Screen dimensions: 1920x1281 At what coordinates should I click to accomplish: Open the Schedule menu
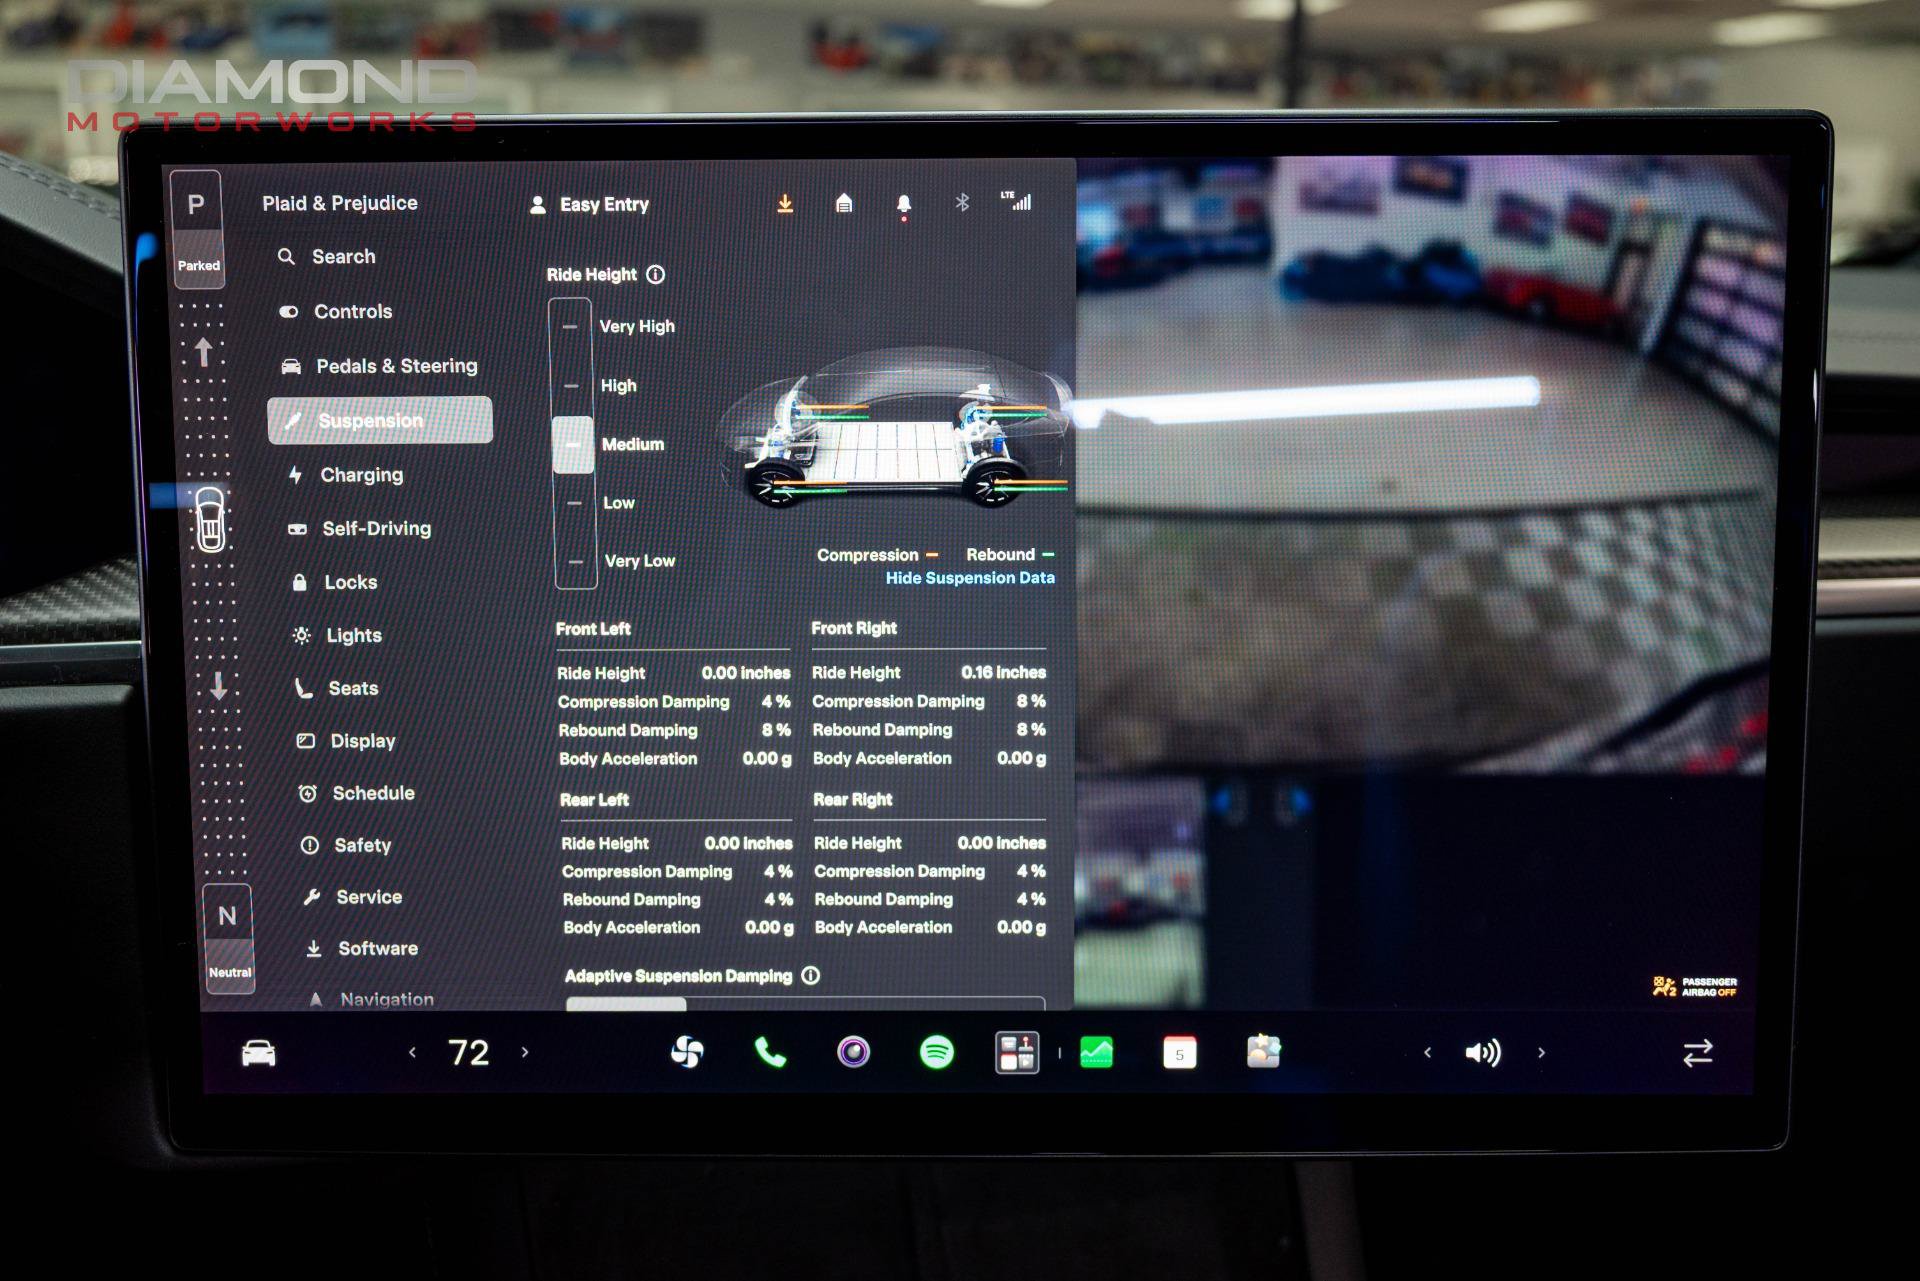pyautogui.click(x=356, y=793)
